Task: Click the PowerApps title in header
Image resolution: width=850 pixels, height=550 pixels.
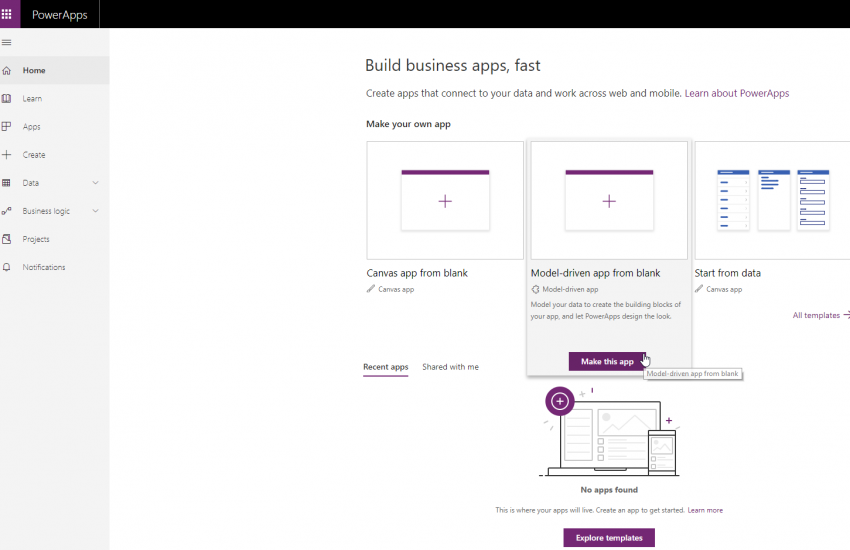Action: [60, 15]
